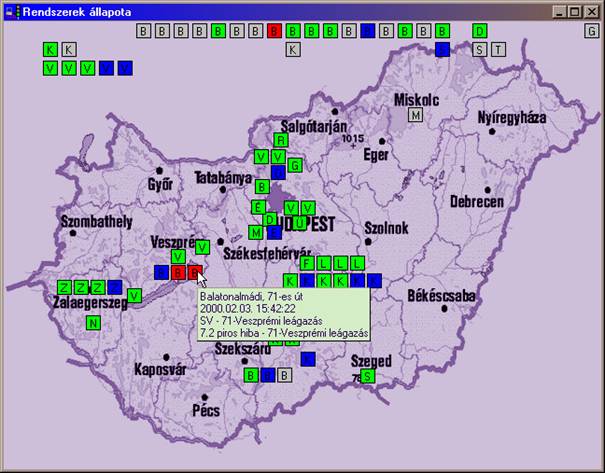Click the red B marker in top row
Image resolution: width=605 pixels, height=473 pixels.
[x=274, y=31]
